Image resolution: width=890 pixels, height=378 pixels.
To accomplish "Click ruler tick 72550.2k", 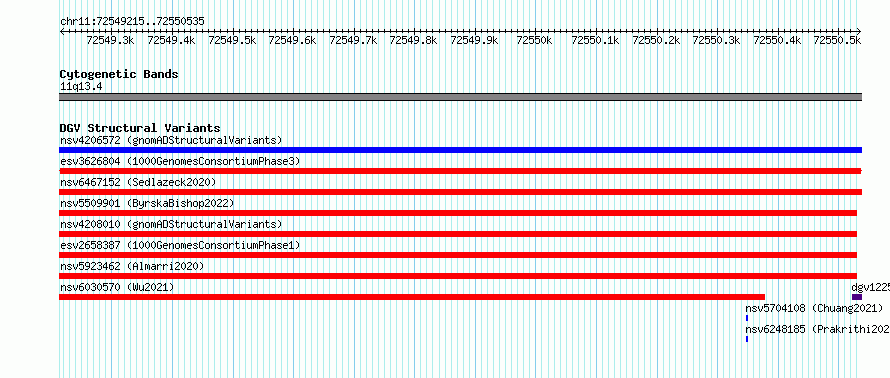I will click(656, 40).
